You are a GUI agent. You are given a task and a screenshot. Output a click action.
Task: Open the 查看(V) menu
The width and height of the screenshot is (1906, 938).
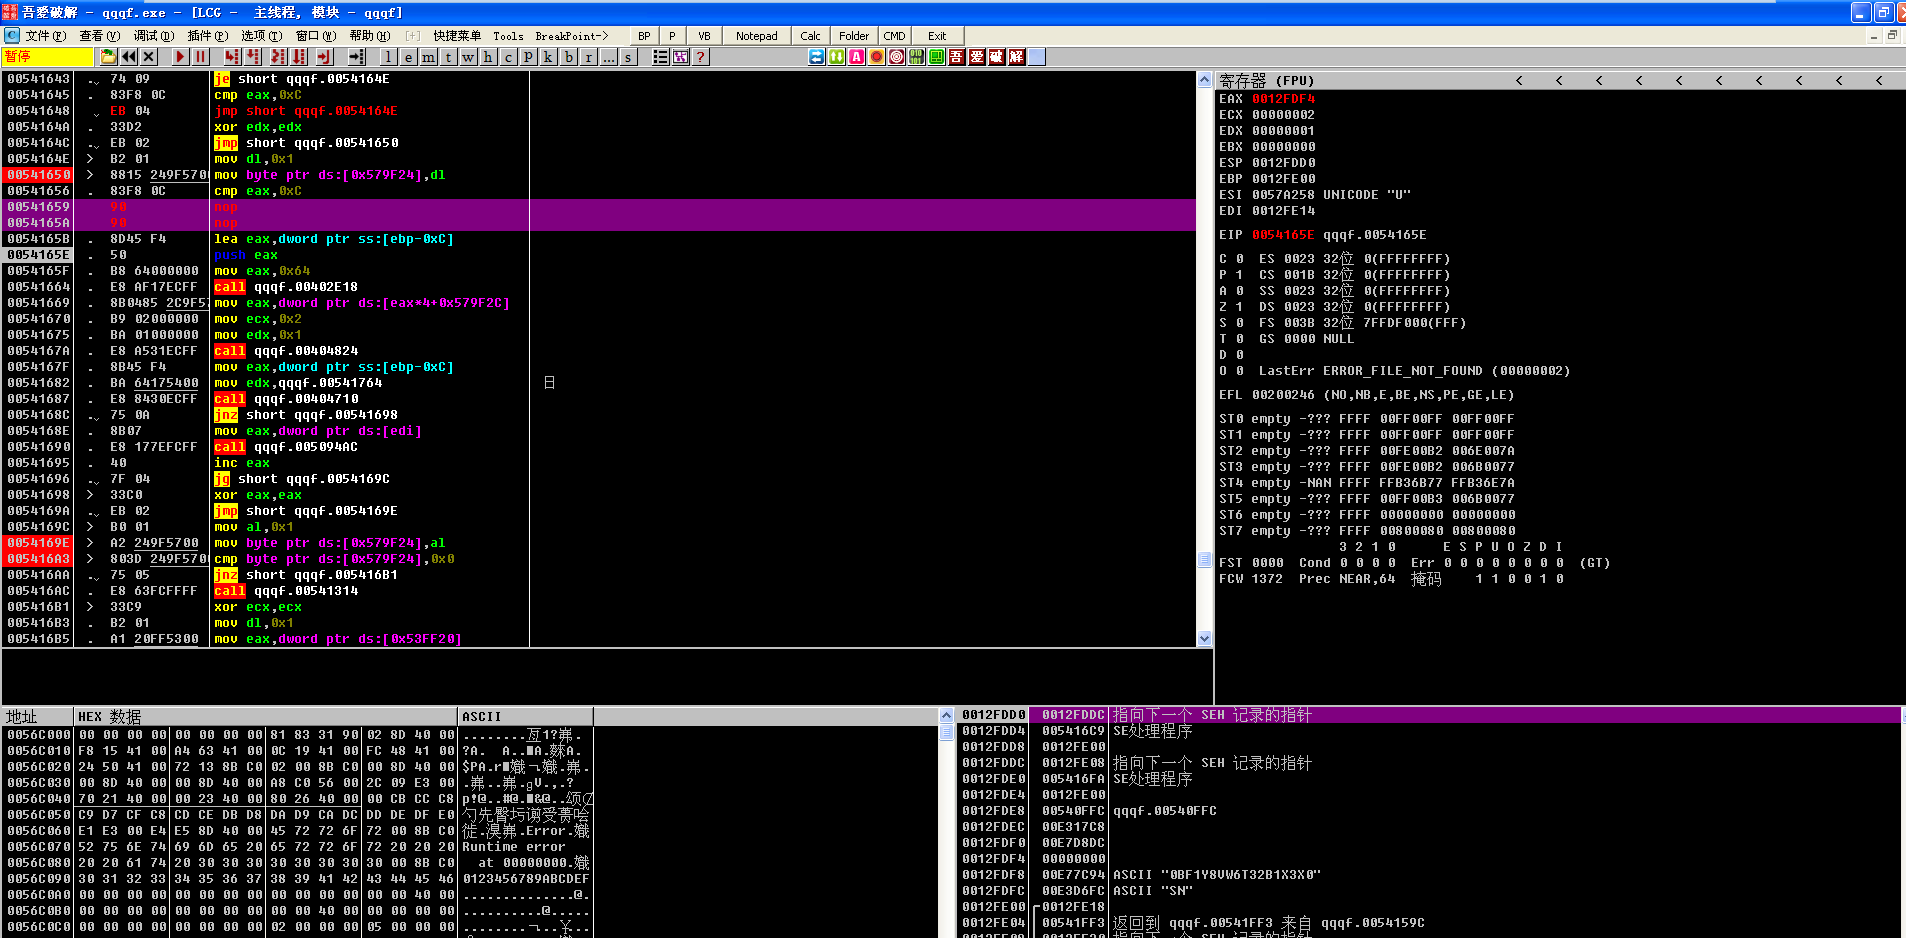100,36
